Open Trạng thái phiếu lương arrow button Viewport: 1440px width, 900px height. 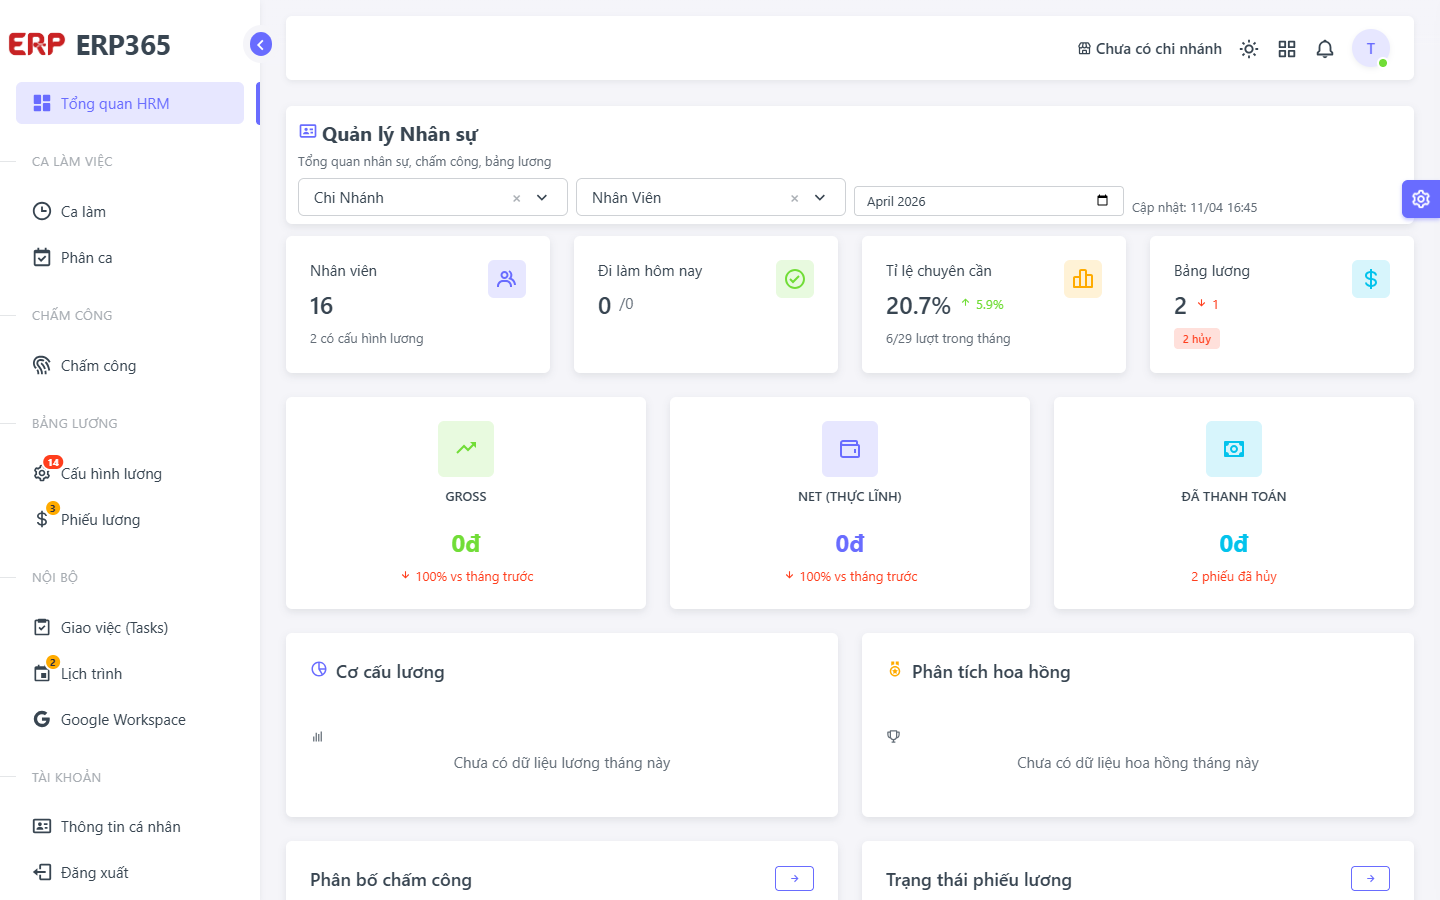tap(1370, 878)
